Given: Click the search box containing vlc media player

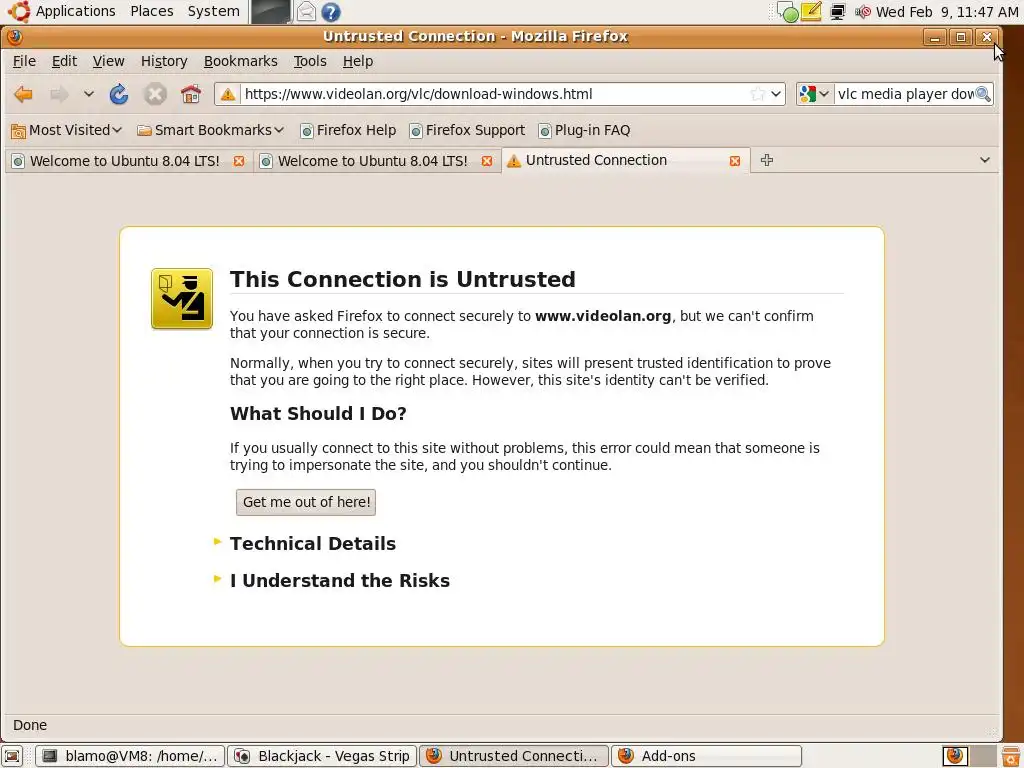Looking at the screenshot, I should pos(905,94).
